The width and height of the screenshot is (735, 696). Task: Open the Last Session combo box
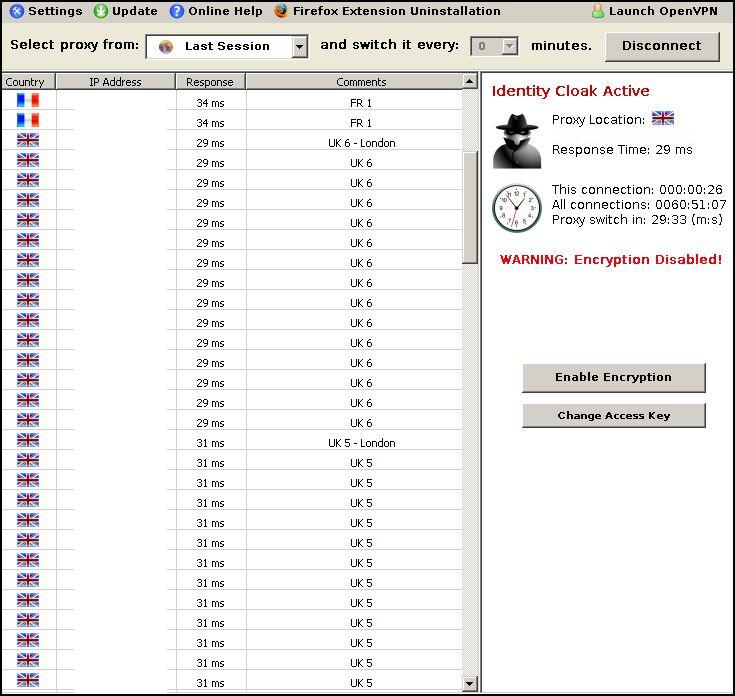pos(227,47)
